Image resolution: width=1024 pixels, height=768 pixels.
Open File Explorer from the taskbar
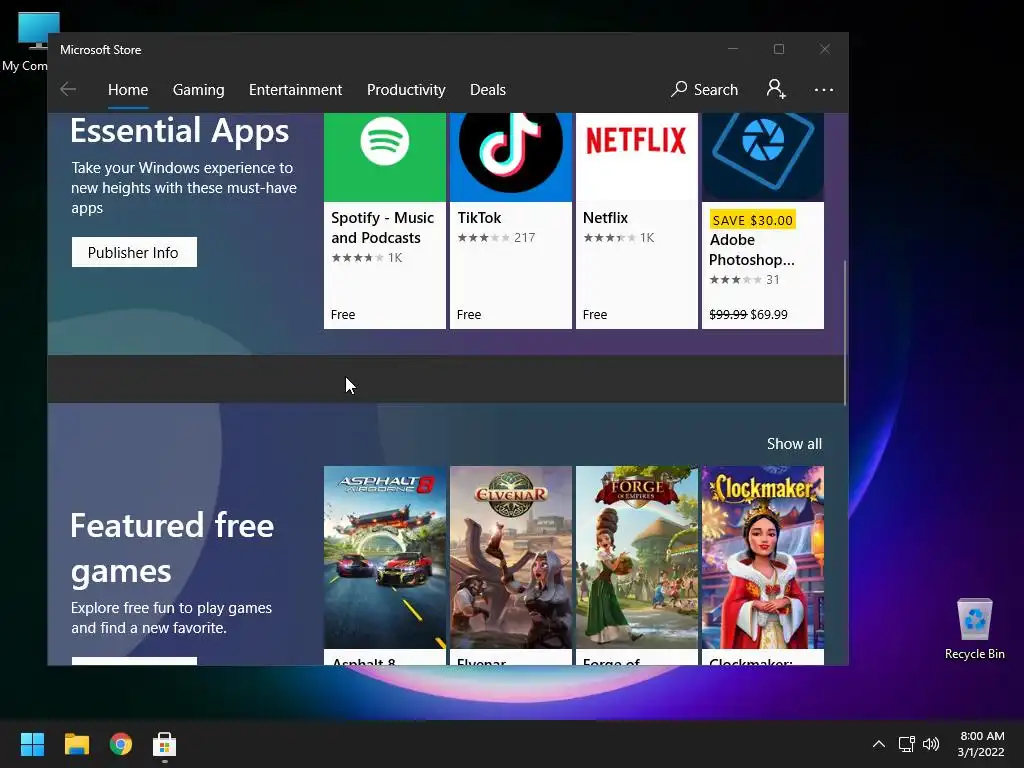pos(76,744)
